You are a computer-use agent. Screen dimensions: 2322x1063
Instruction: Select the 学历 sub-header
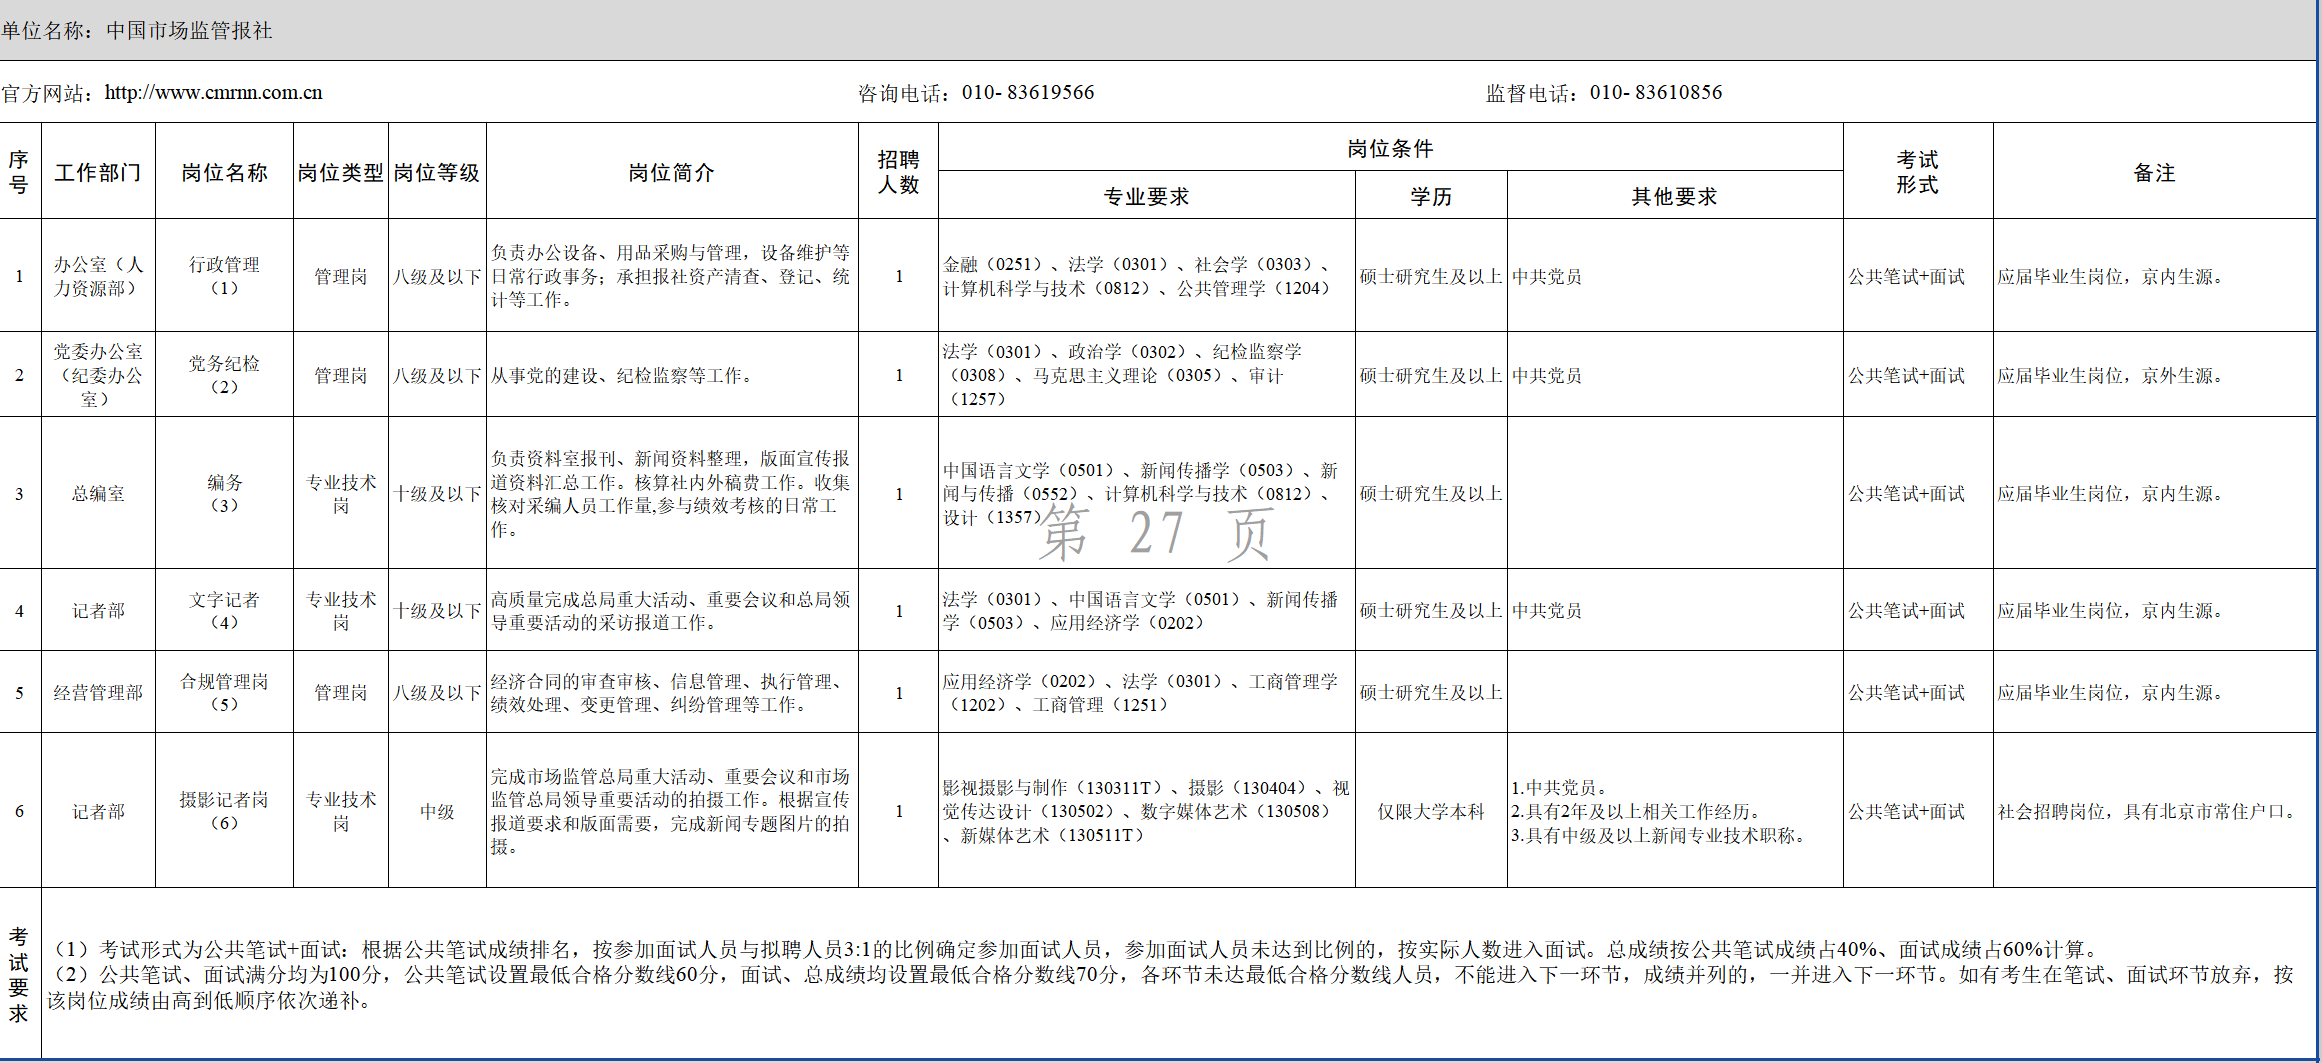tap(1431, 197)
